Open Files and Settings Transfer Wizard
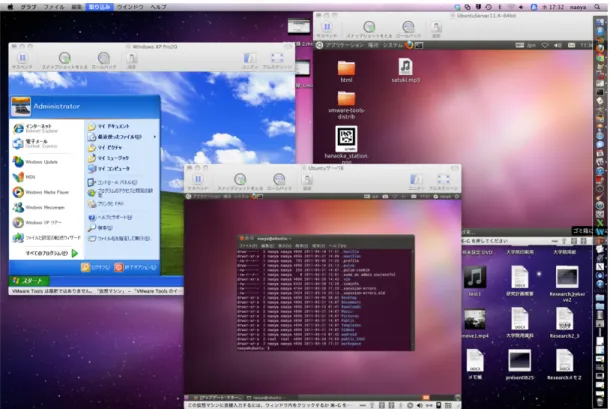The width and height of the screenshot is (610, 409). [x=47, y=238]
